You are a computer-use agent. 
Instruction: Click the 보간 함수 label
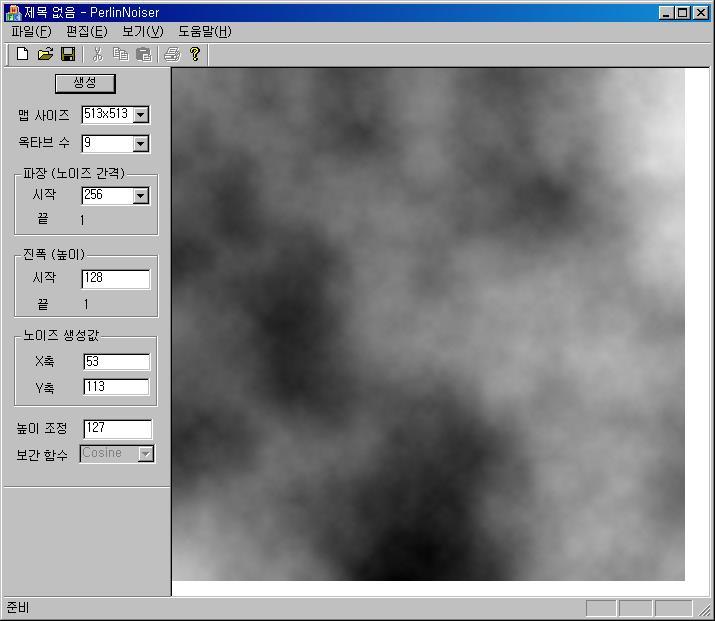[x=42, y=455]
